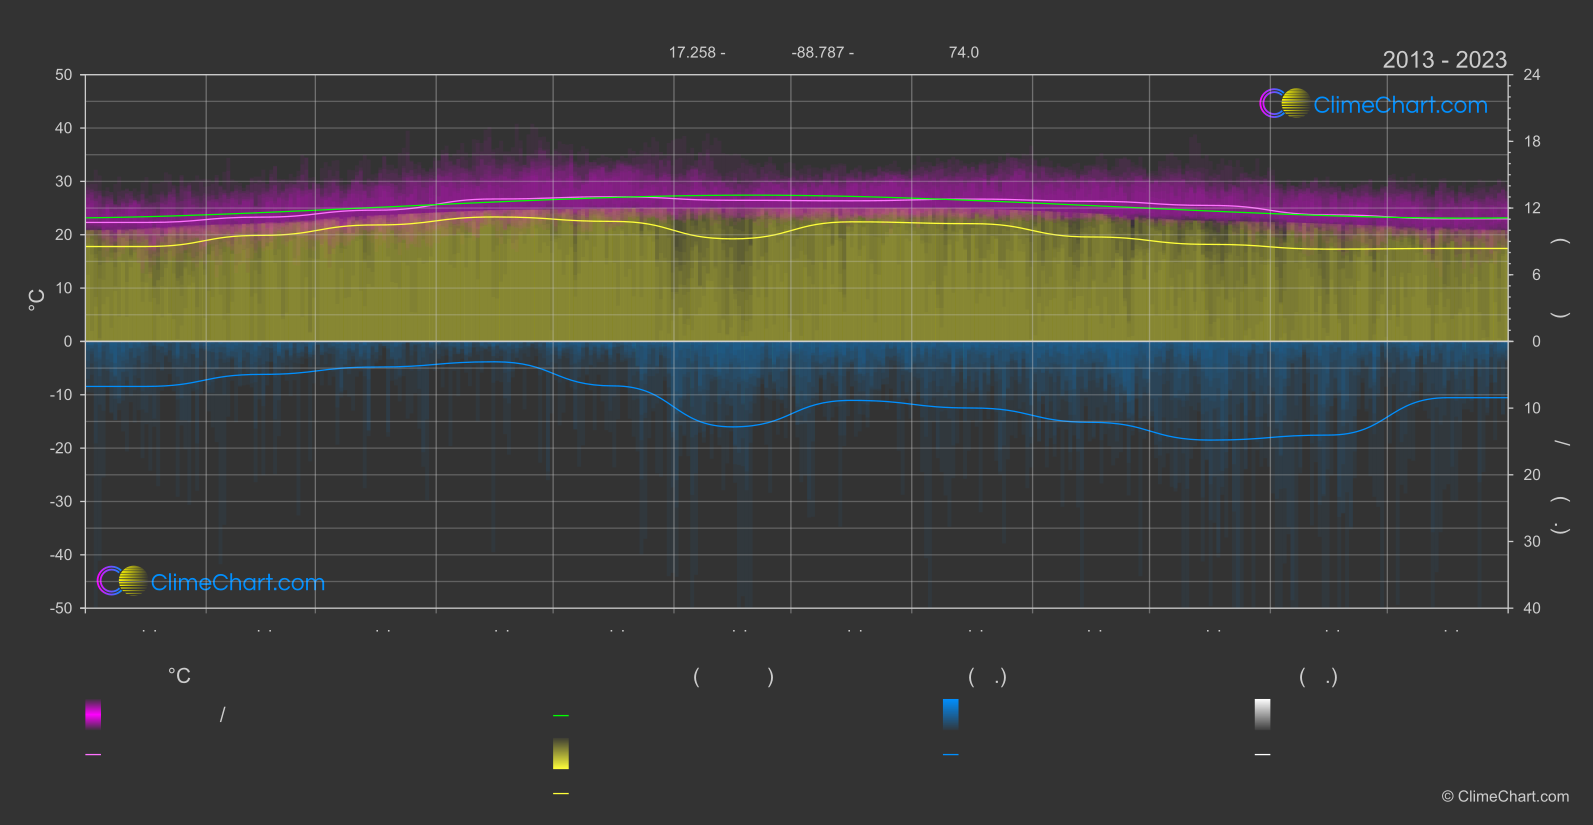Viewport: 1593px width, 825px height.
Task: Click the white gradient legend swatch
Action: coord(1263,714)
